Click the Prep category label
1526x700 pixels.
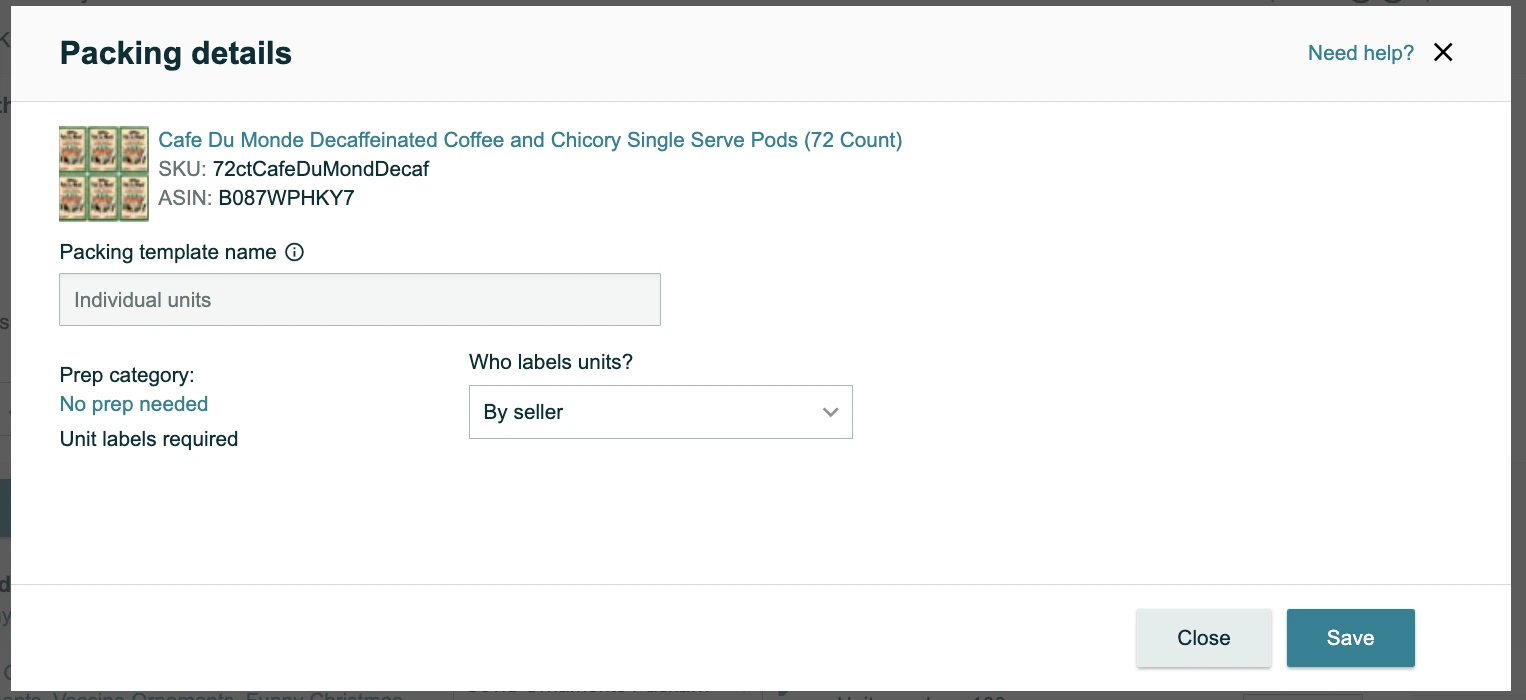point(127,375)
